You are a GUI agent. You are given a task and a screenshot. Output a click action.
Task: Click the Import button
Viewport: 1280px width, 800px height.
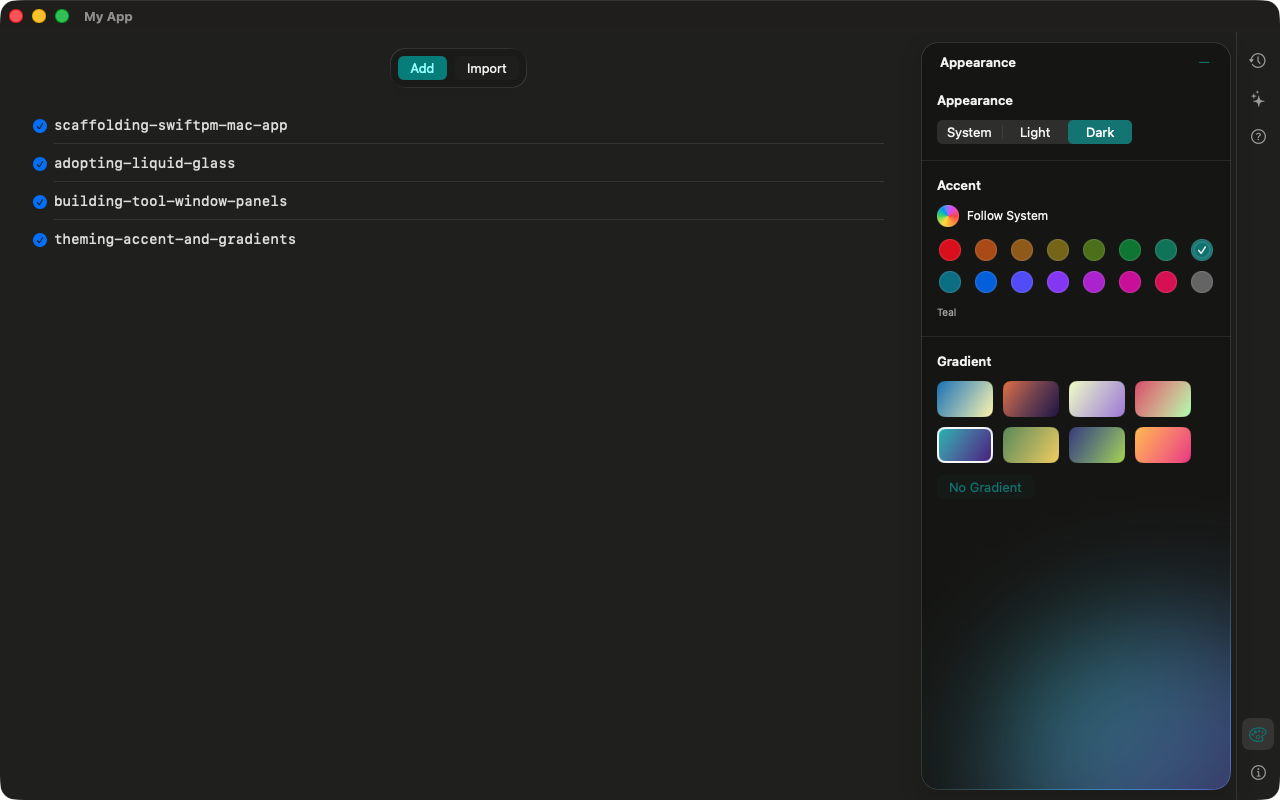tap(487, 68)
